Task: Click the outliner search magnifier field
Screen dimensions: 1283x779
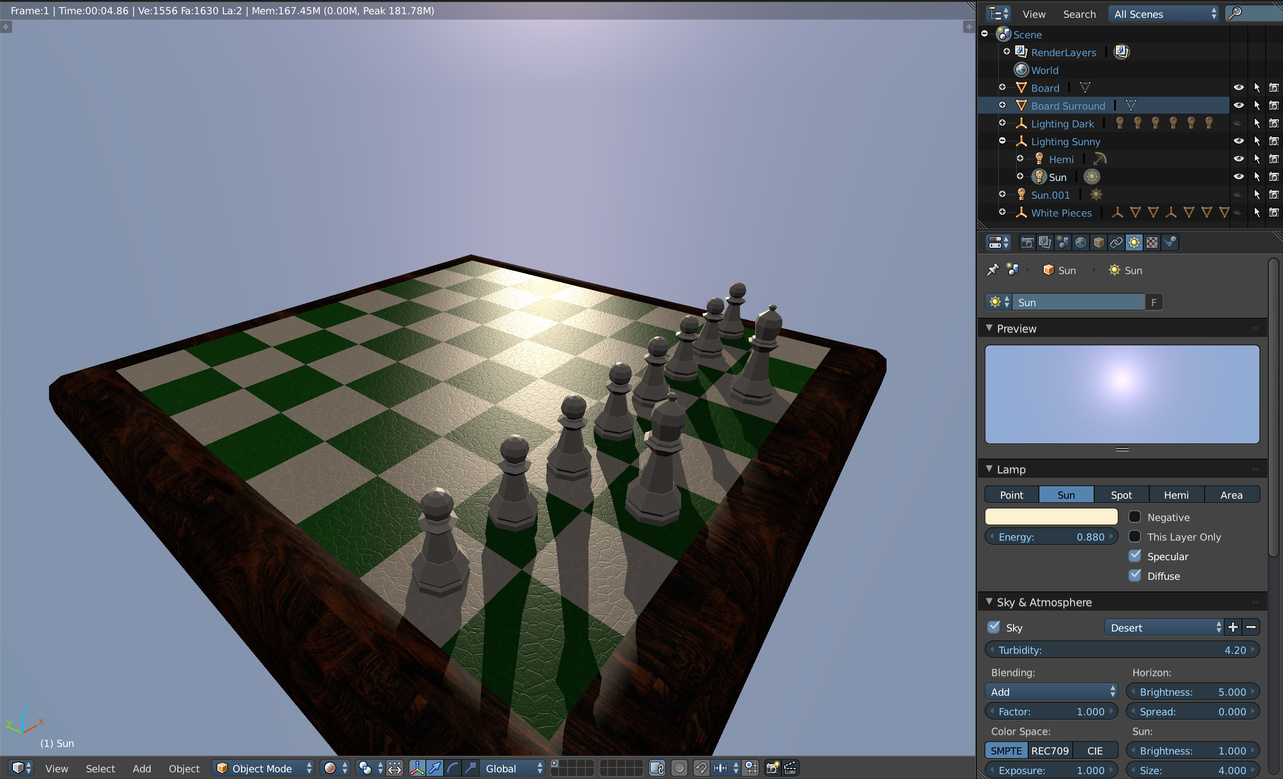Action: coord(1249,14)
